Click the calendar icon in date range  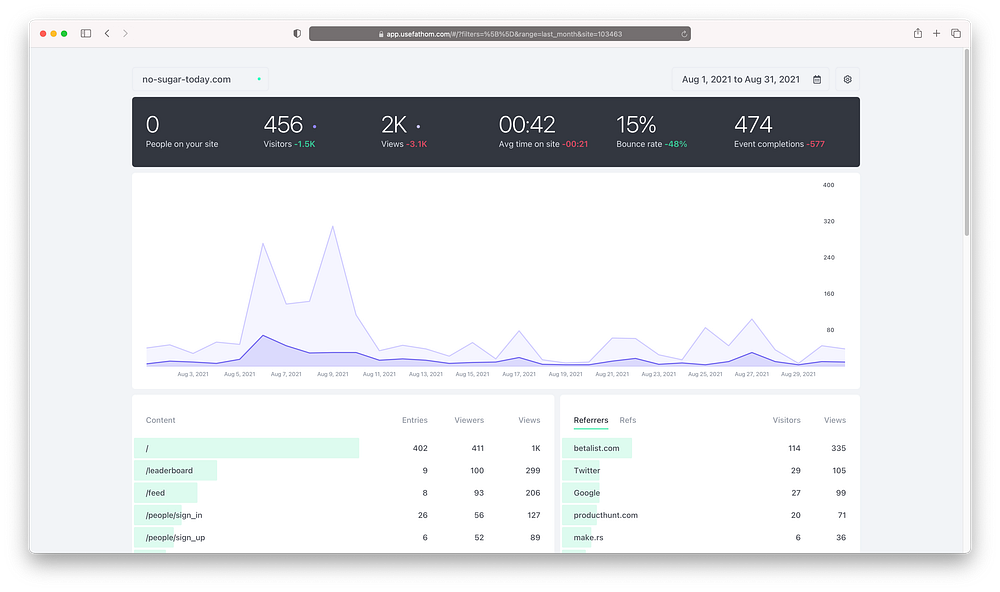pyautogui.click(x=817, y=80)
